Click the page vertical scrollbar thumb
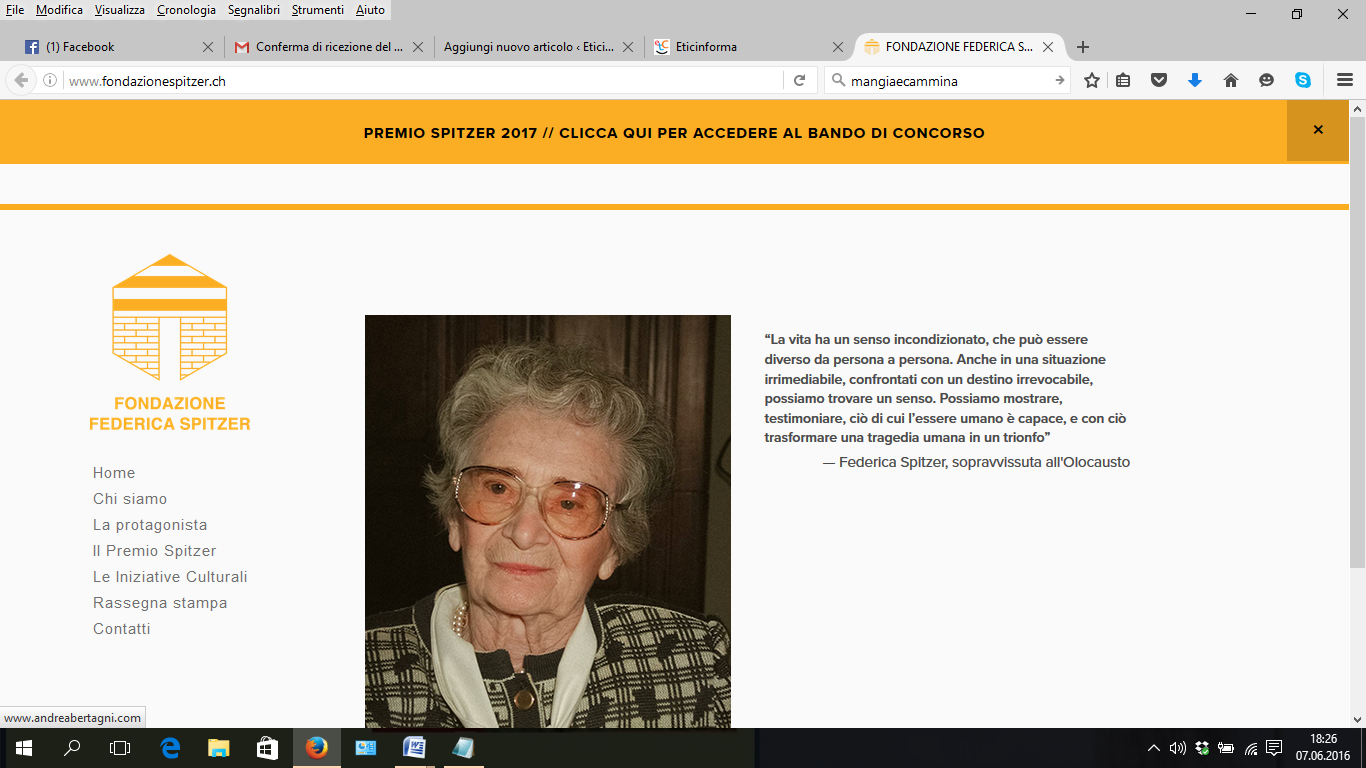This screenshot has width=1366, height=768. [x=1357, y=342]
